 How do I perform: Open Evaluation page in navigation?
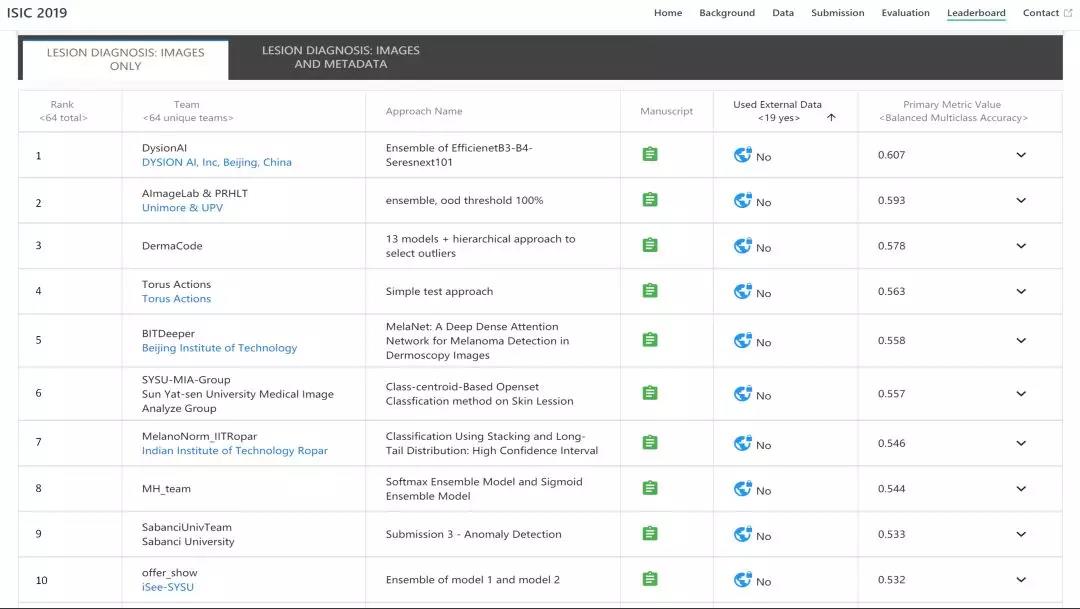click(906, 13)
